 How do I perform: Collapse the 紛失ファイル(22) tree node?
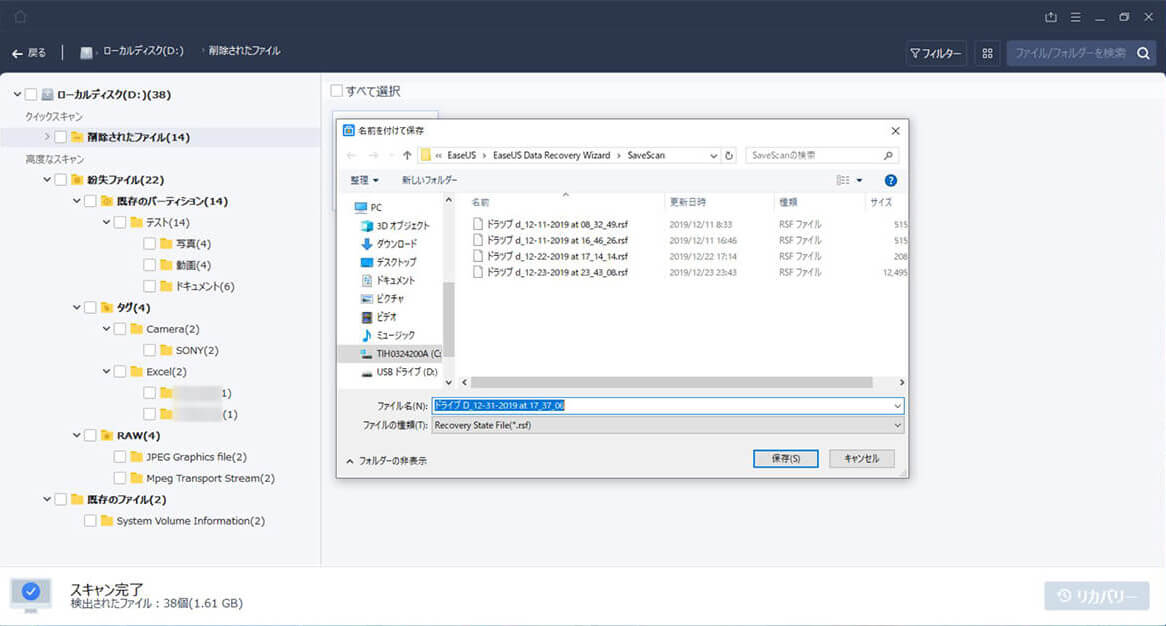[47, 180]
